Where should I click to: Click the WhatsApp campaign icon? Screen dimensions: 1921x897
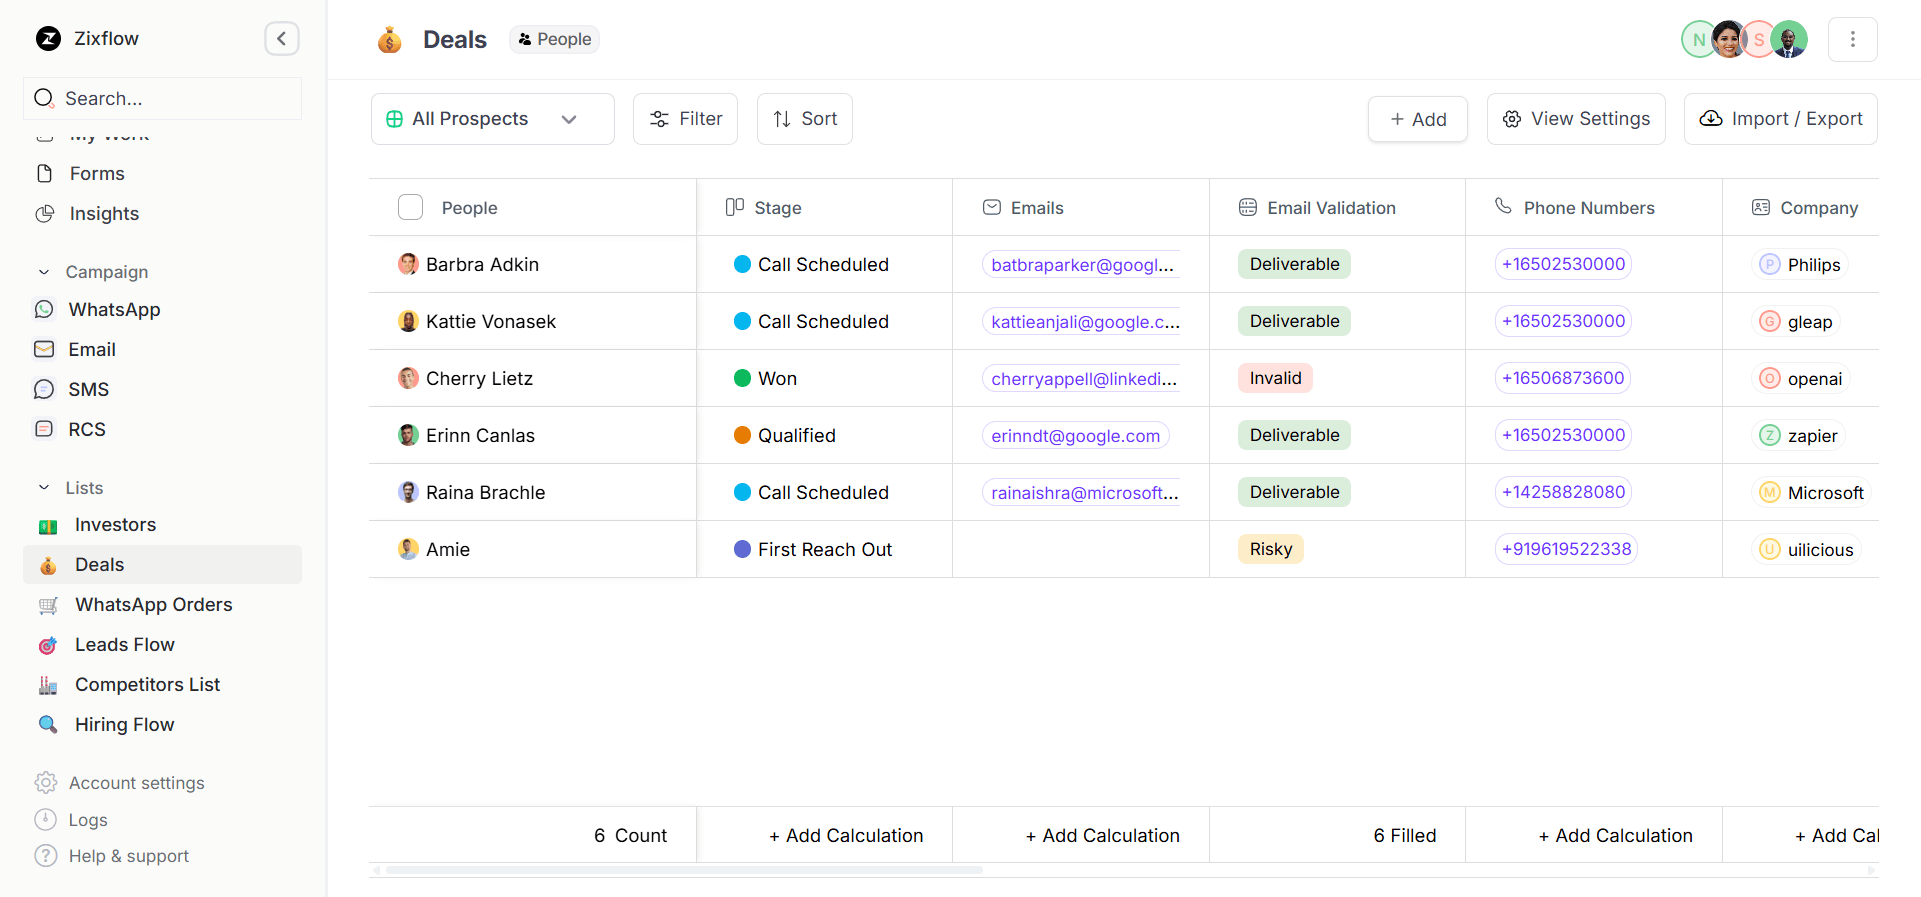pyautogui.click(x=44, y=310)
